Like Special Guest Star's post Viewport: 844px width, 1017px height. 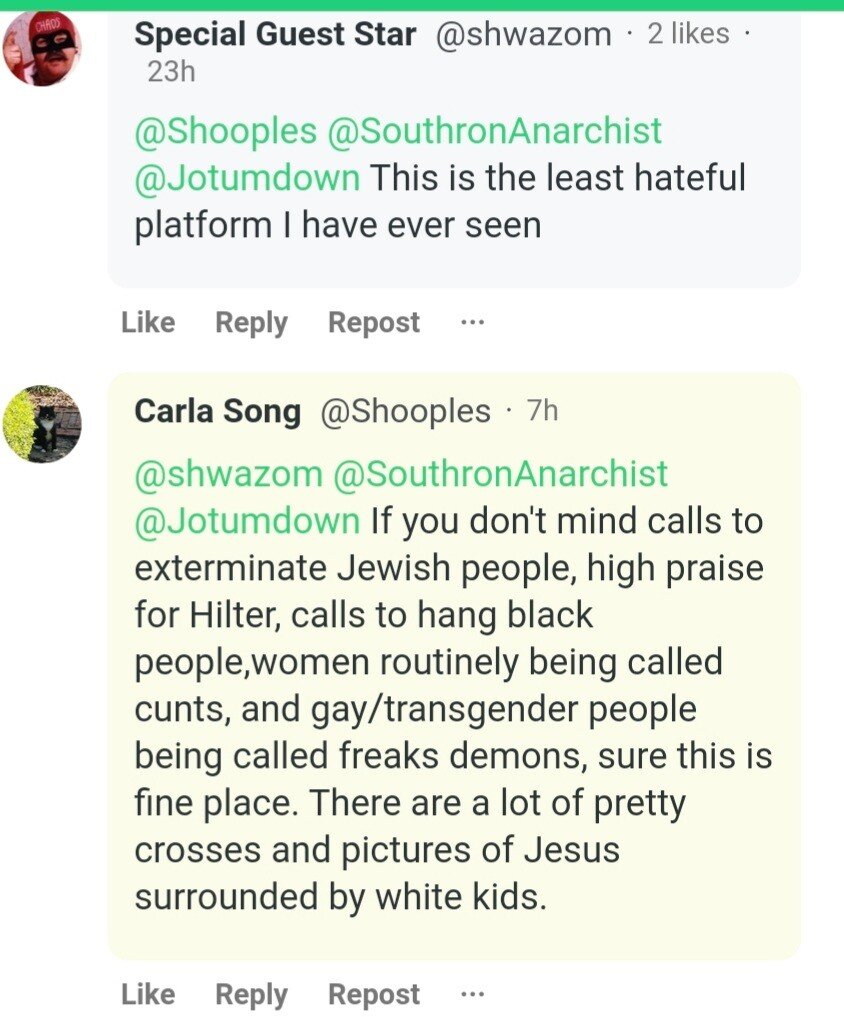(148, 323)
